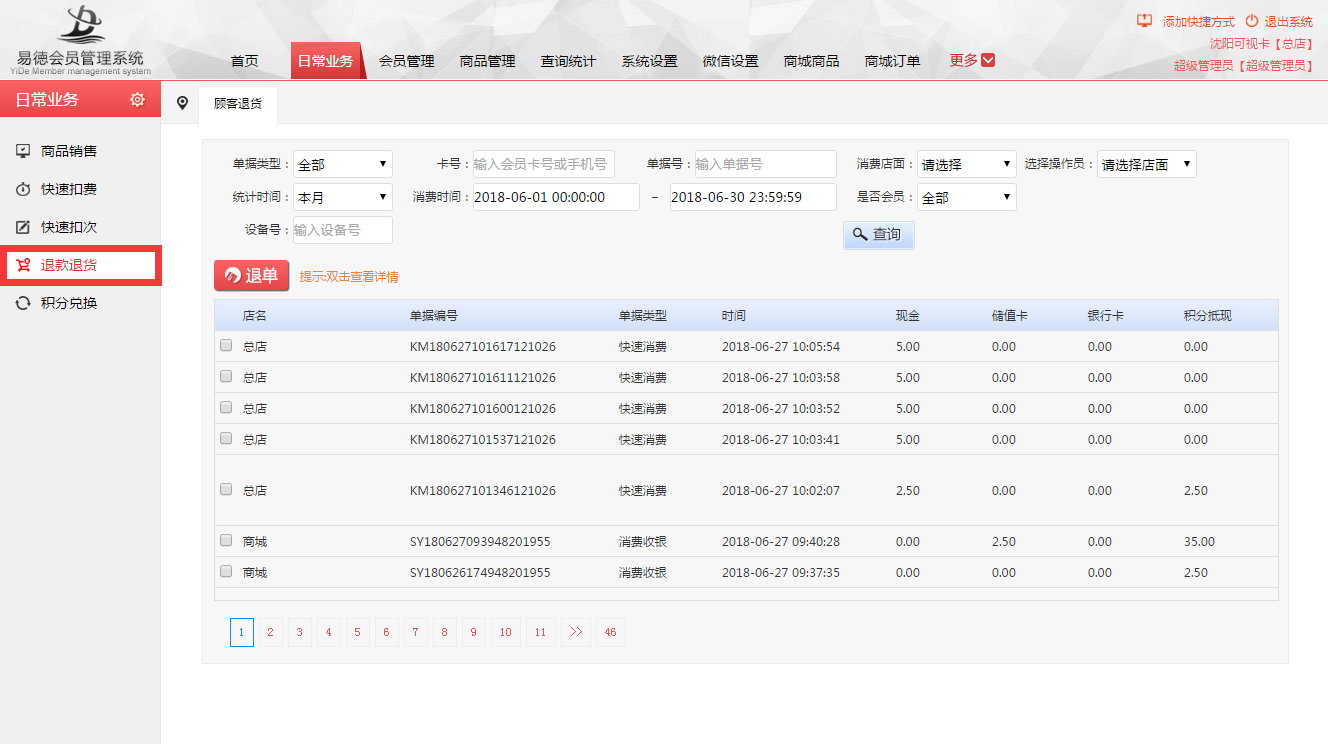Open the 会员管理 menu
Screen dimensions: 1328x744
pos(407,61)
